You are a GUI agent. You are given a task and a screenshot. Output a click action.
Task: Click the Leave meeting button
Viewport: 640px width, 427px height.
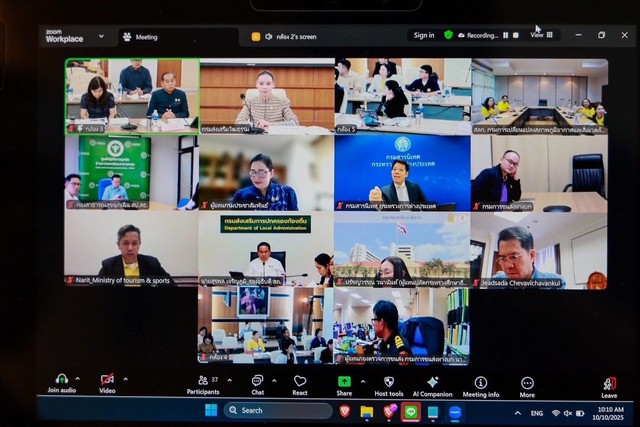point(609,383)
